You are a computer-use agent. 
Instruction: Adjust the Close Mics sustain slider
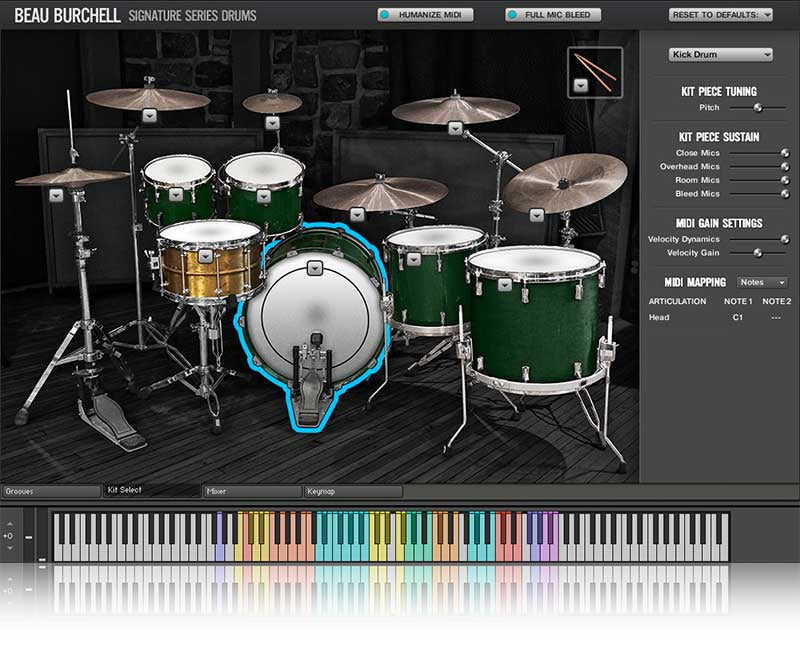tap(785, 153)
